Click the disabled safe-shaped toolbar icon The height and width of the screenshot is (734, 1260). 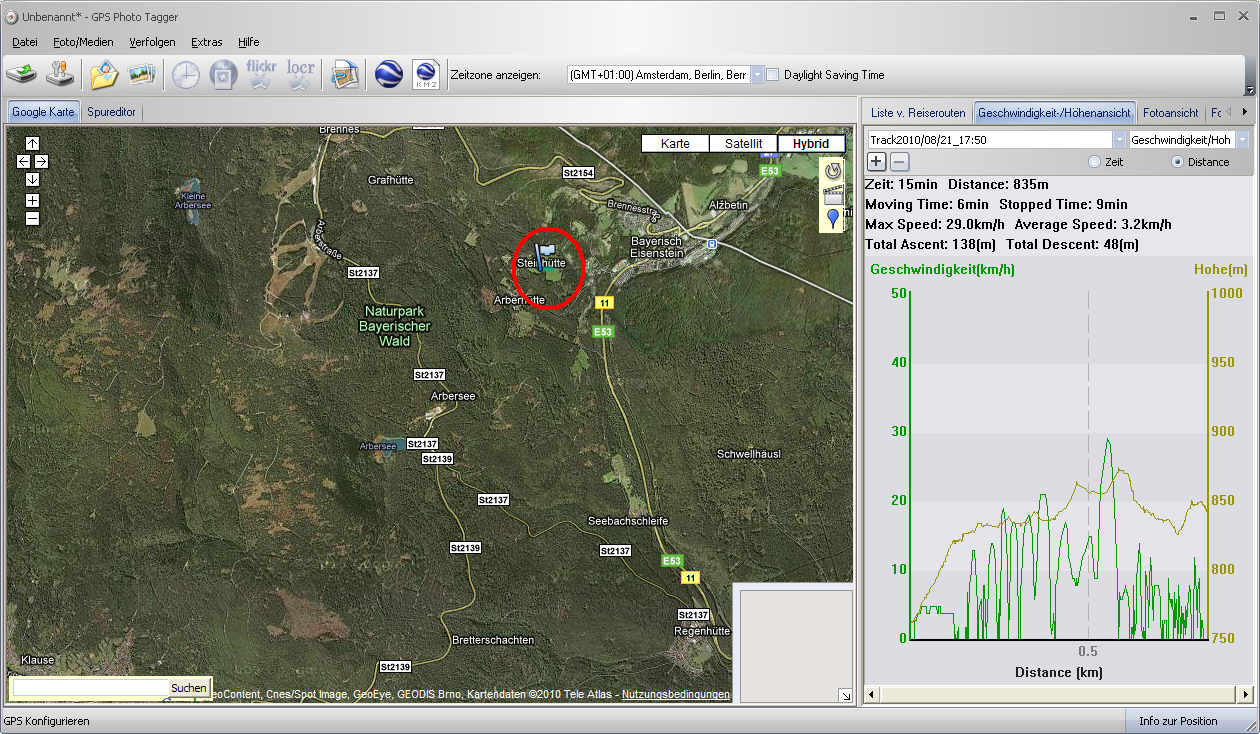click(x=222, y=74)
